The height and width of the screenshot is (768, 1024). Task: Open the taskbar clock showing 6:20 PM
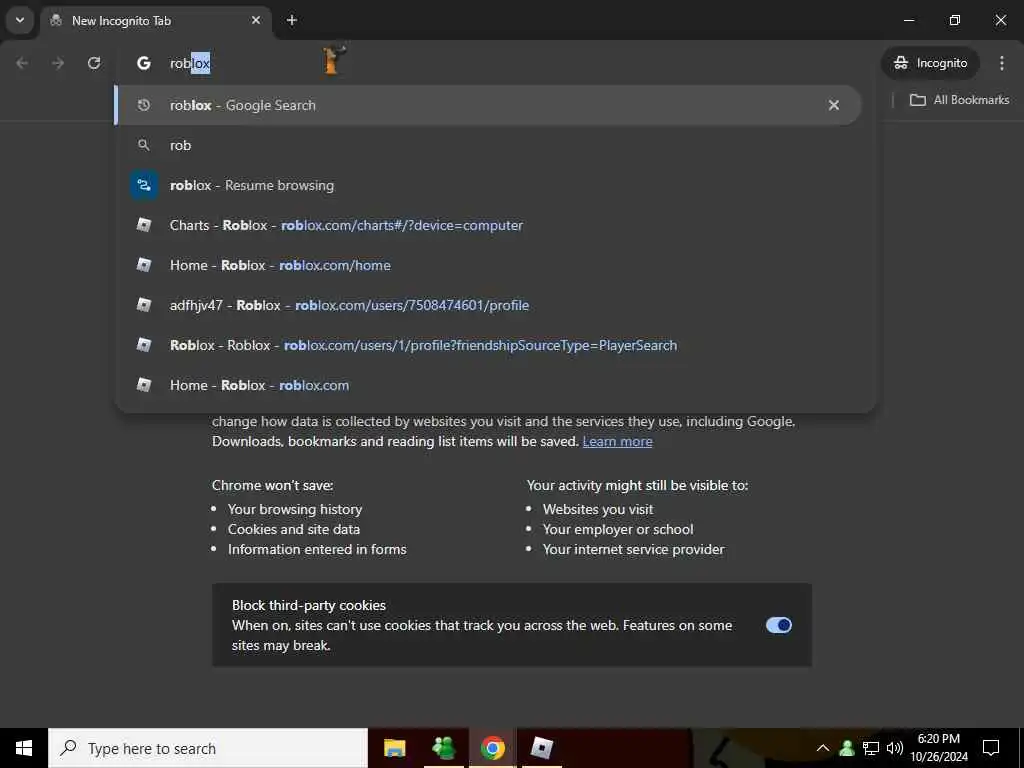click(938, 748)
